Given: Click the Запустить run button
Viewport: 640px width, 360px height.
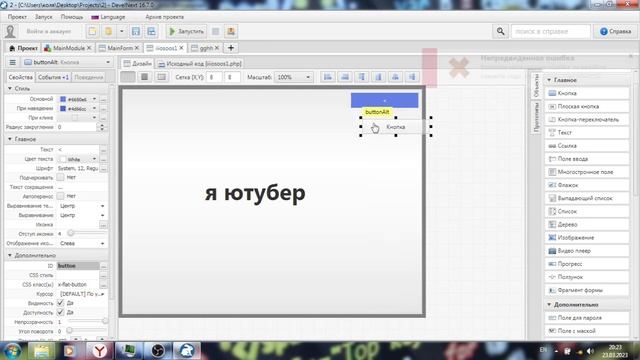Looking at the screenshot, I should (x=186, y=31).
